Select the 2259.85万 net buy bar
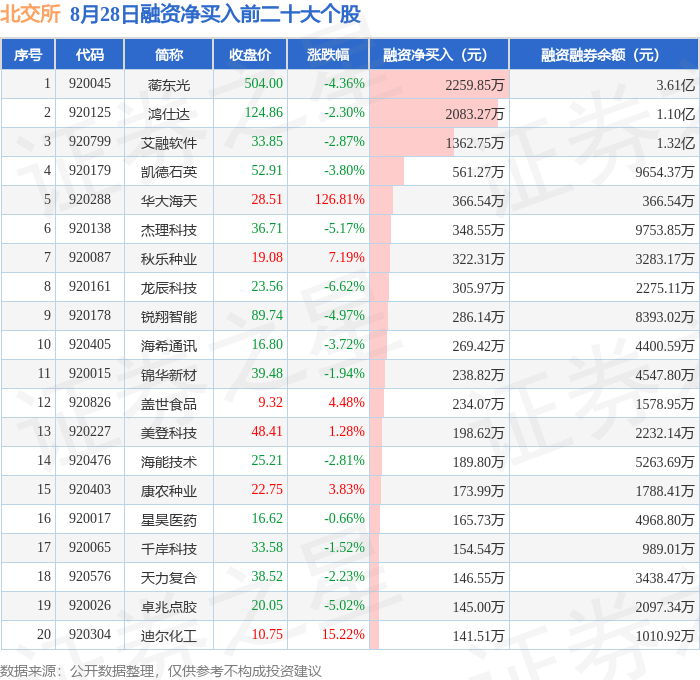This screenshot has height=680, width=700. (x=439, y=84)
